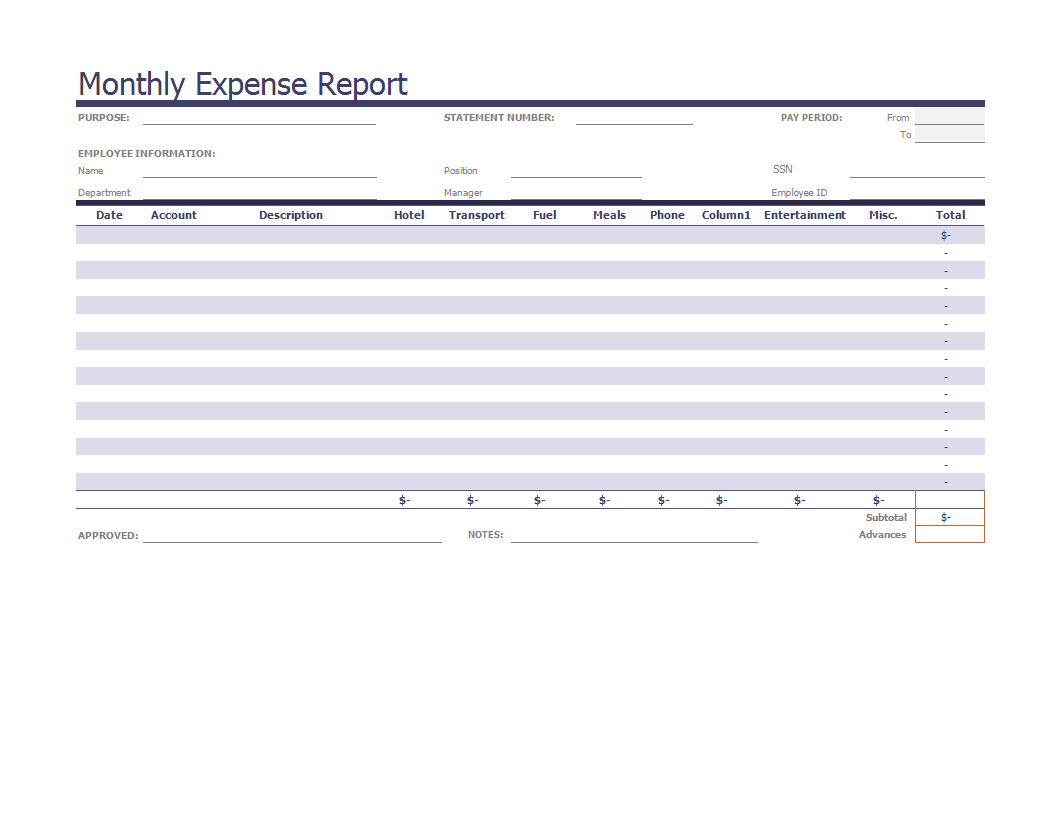The height and width of the screenshot is (817, 1057).
Task: Select the Employee ID field
Action: click(x=917, y=192)
